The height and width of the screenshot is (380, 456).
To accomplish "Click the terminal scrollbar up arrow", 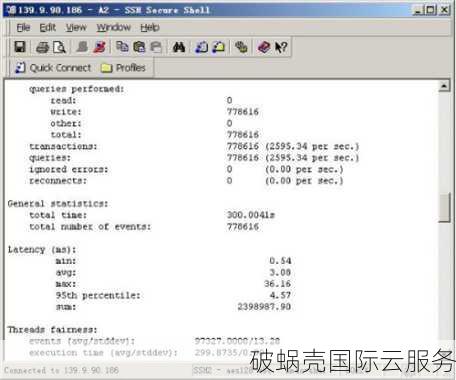I will [444, 86].
